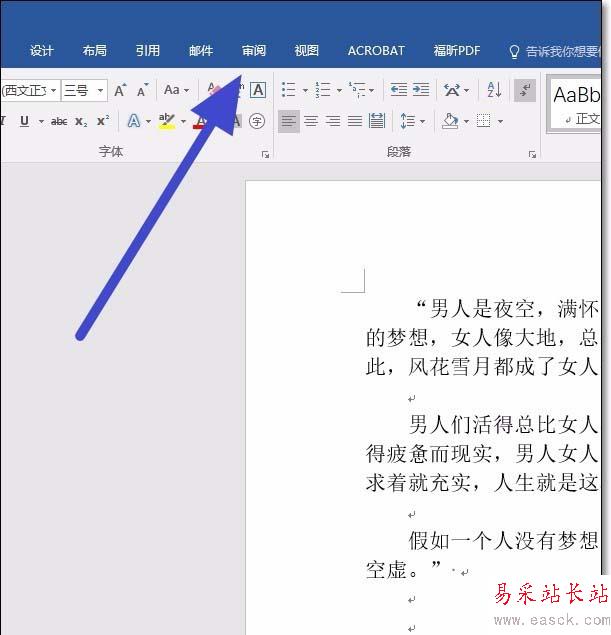Toggle the character border A
Image resolution: width=611 pixels, height=635 pixels.
coord(258,90)
